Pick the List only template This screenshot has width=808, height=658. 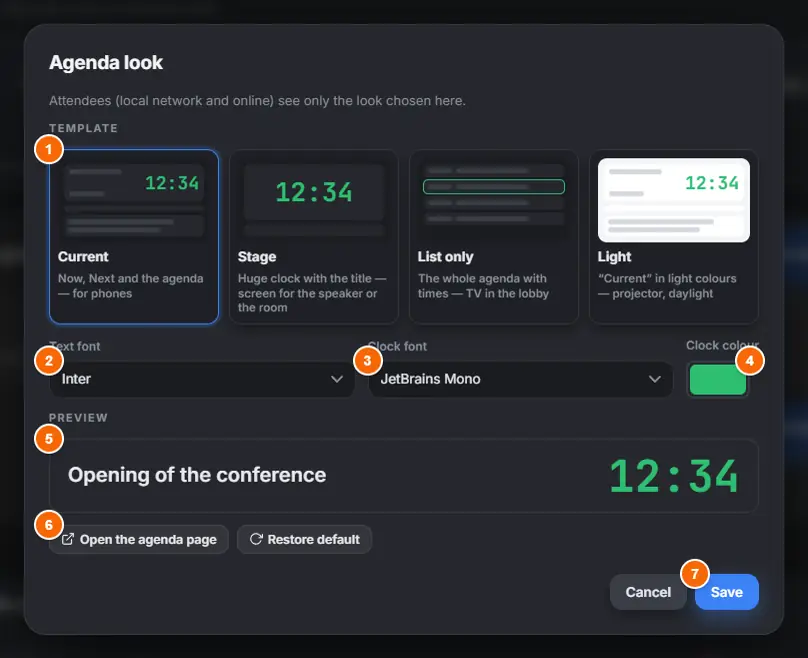(494, 237)
